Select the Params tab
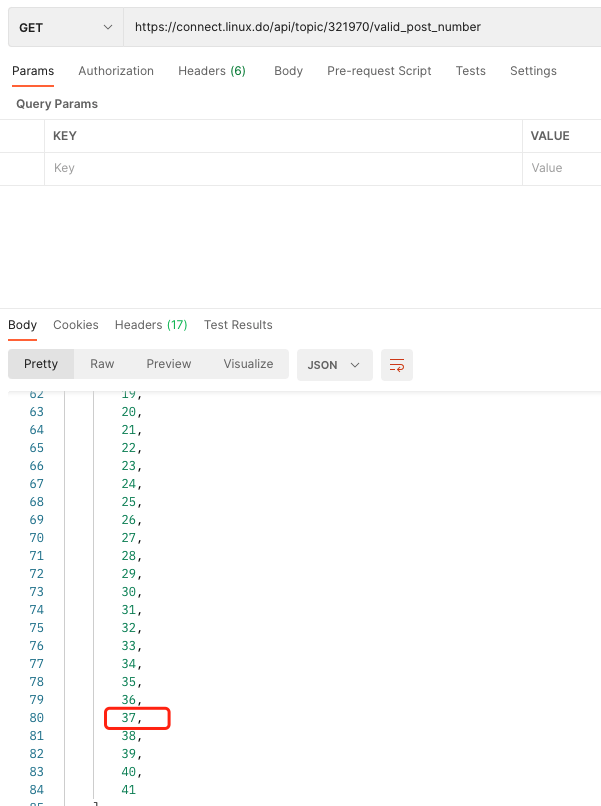This screenshot has height=806, width=601. tap(33, 71)
